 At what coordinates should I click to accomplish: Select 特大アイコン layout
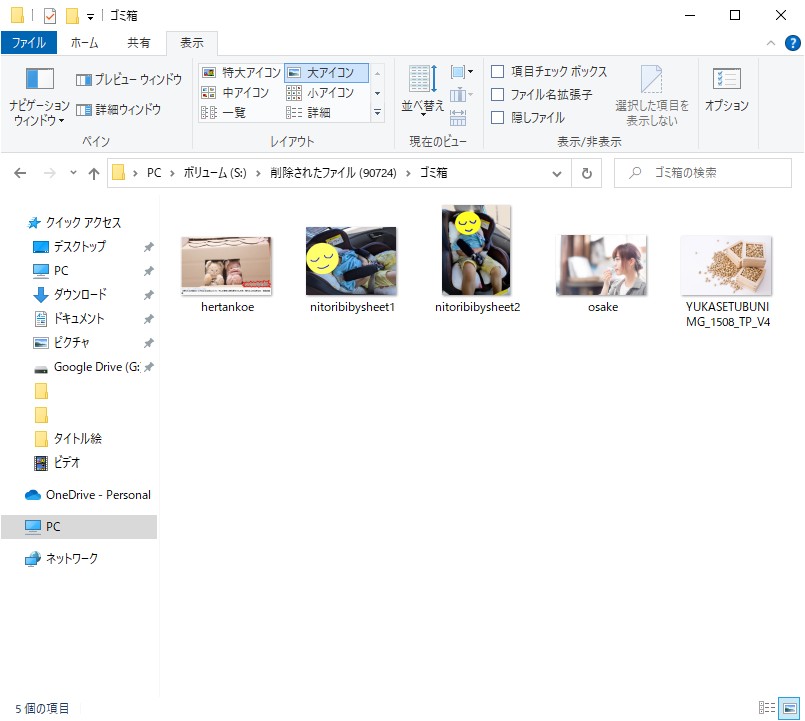239,73
